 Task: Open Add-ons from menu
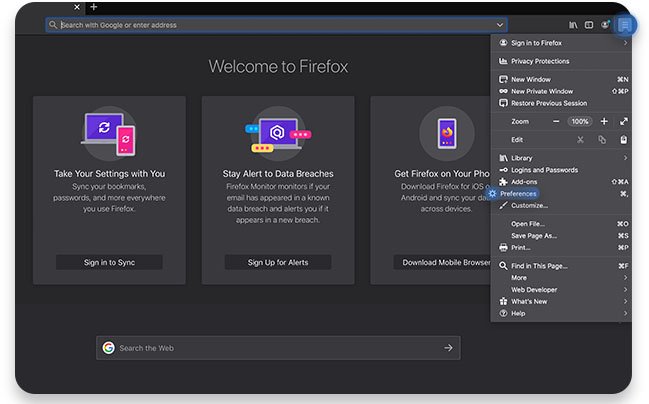click(561, 182)
